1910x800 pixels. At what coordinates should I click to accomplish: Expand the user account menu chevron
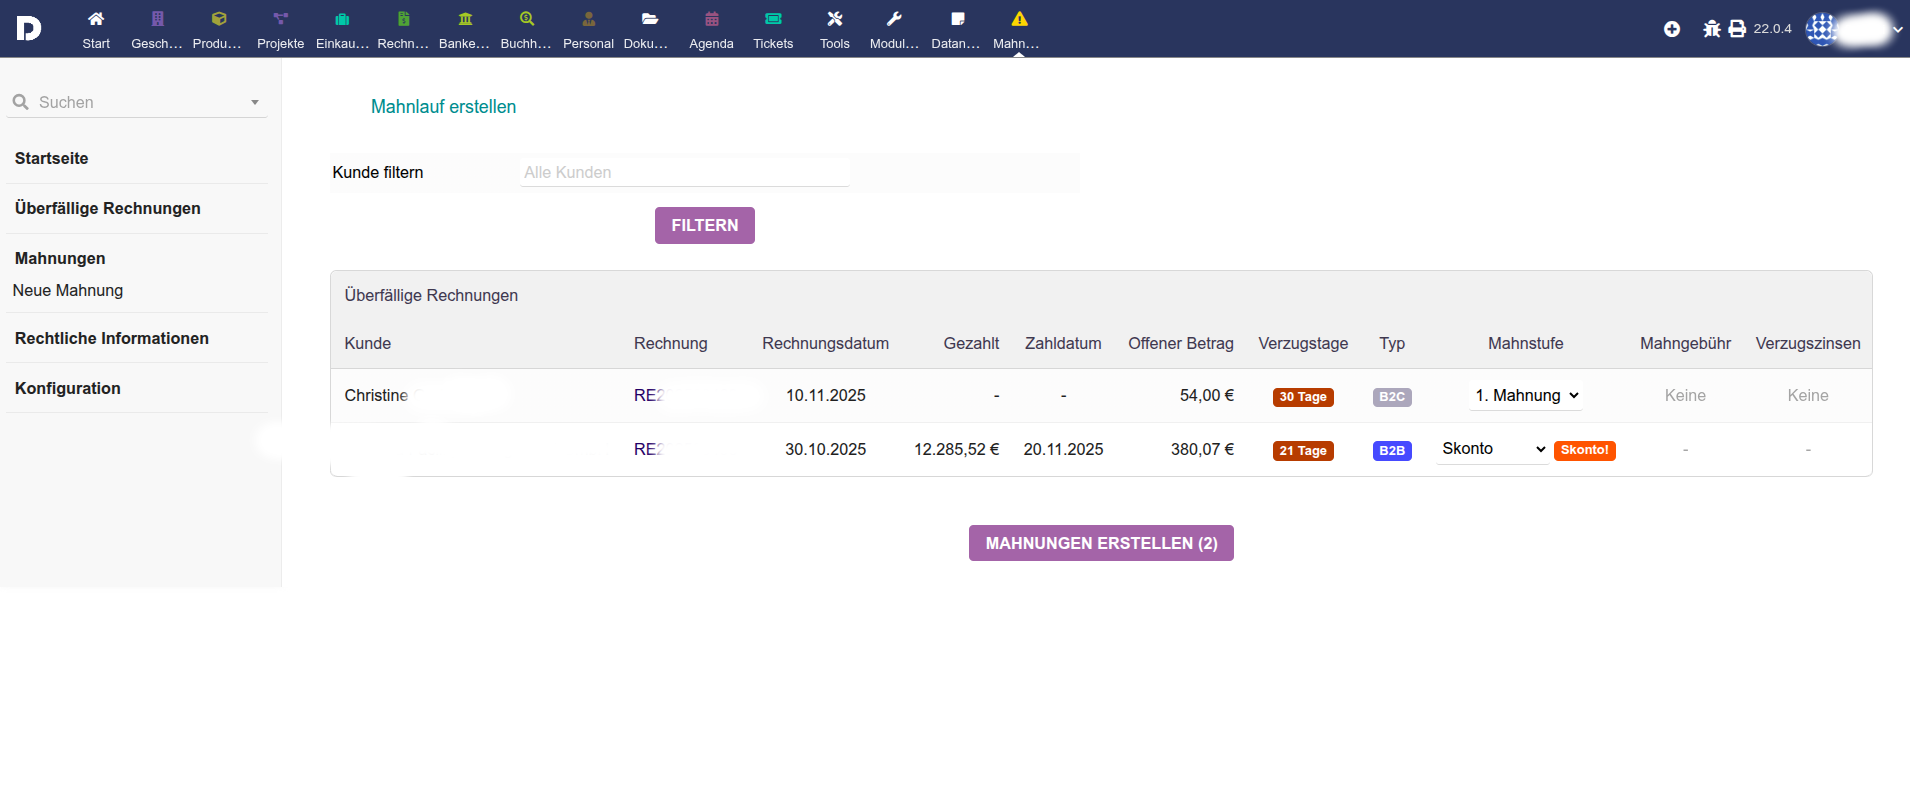click(1898, 29)
